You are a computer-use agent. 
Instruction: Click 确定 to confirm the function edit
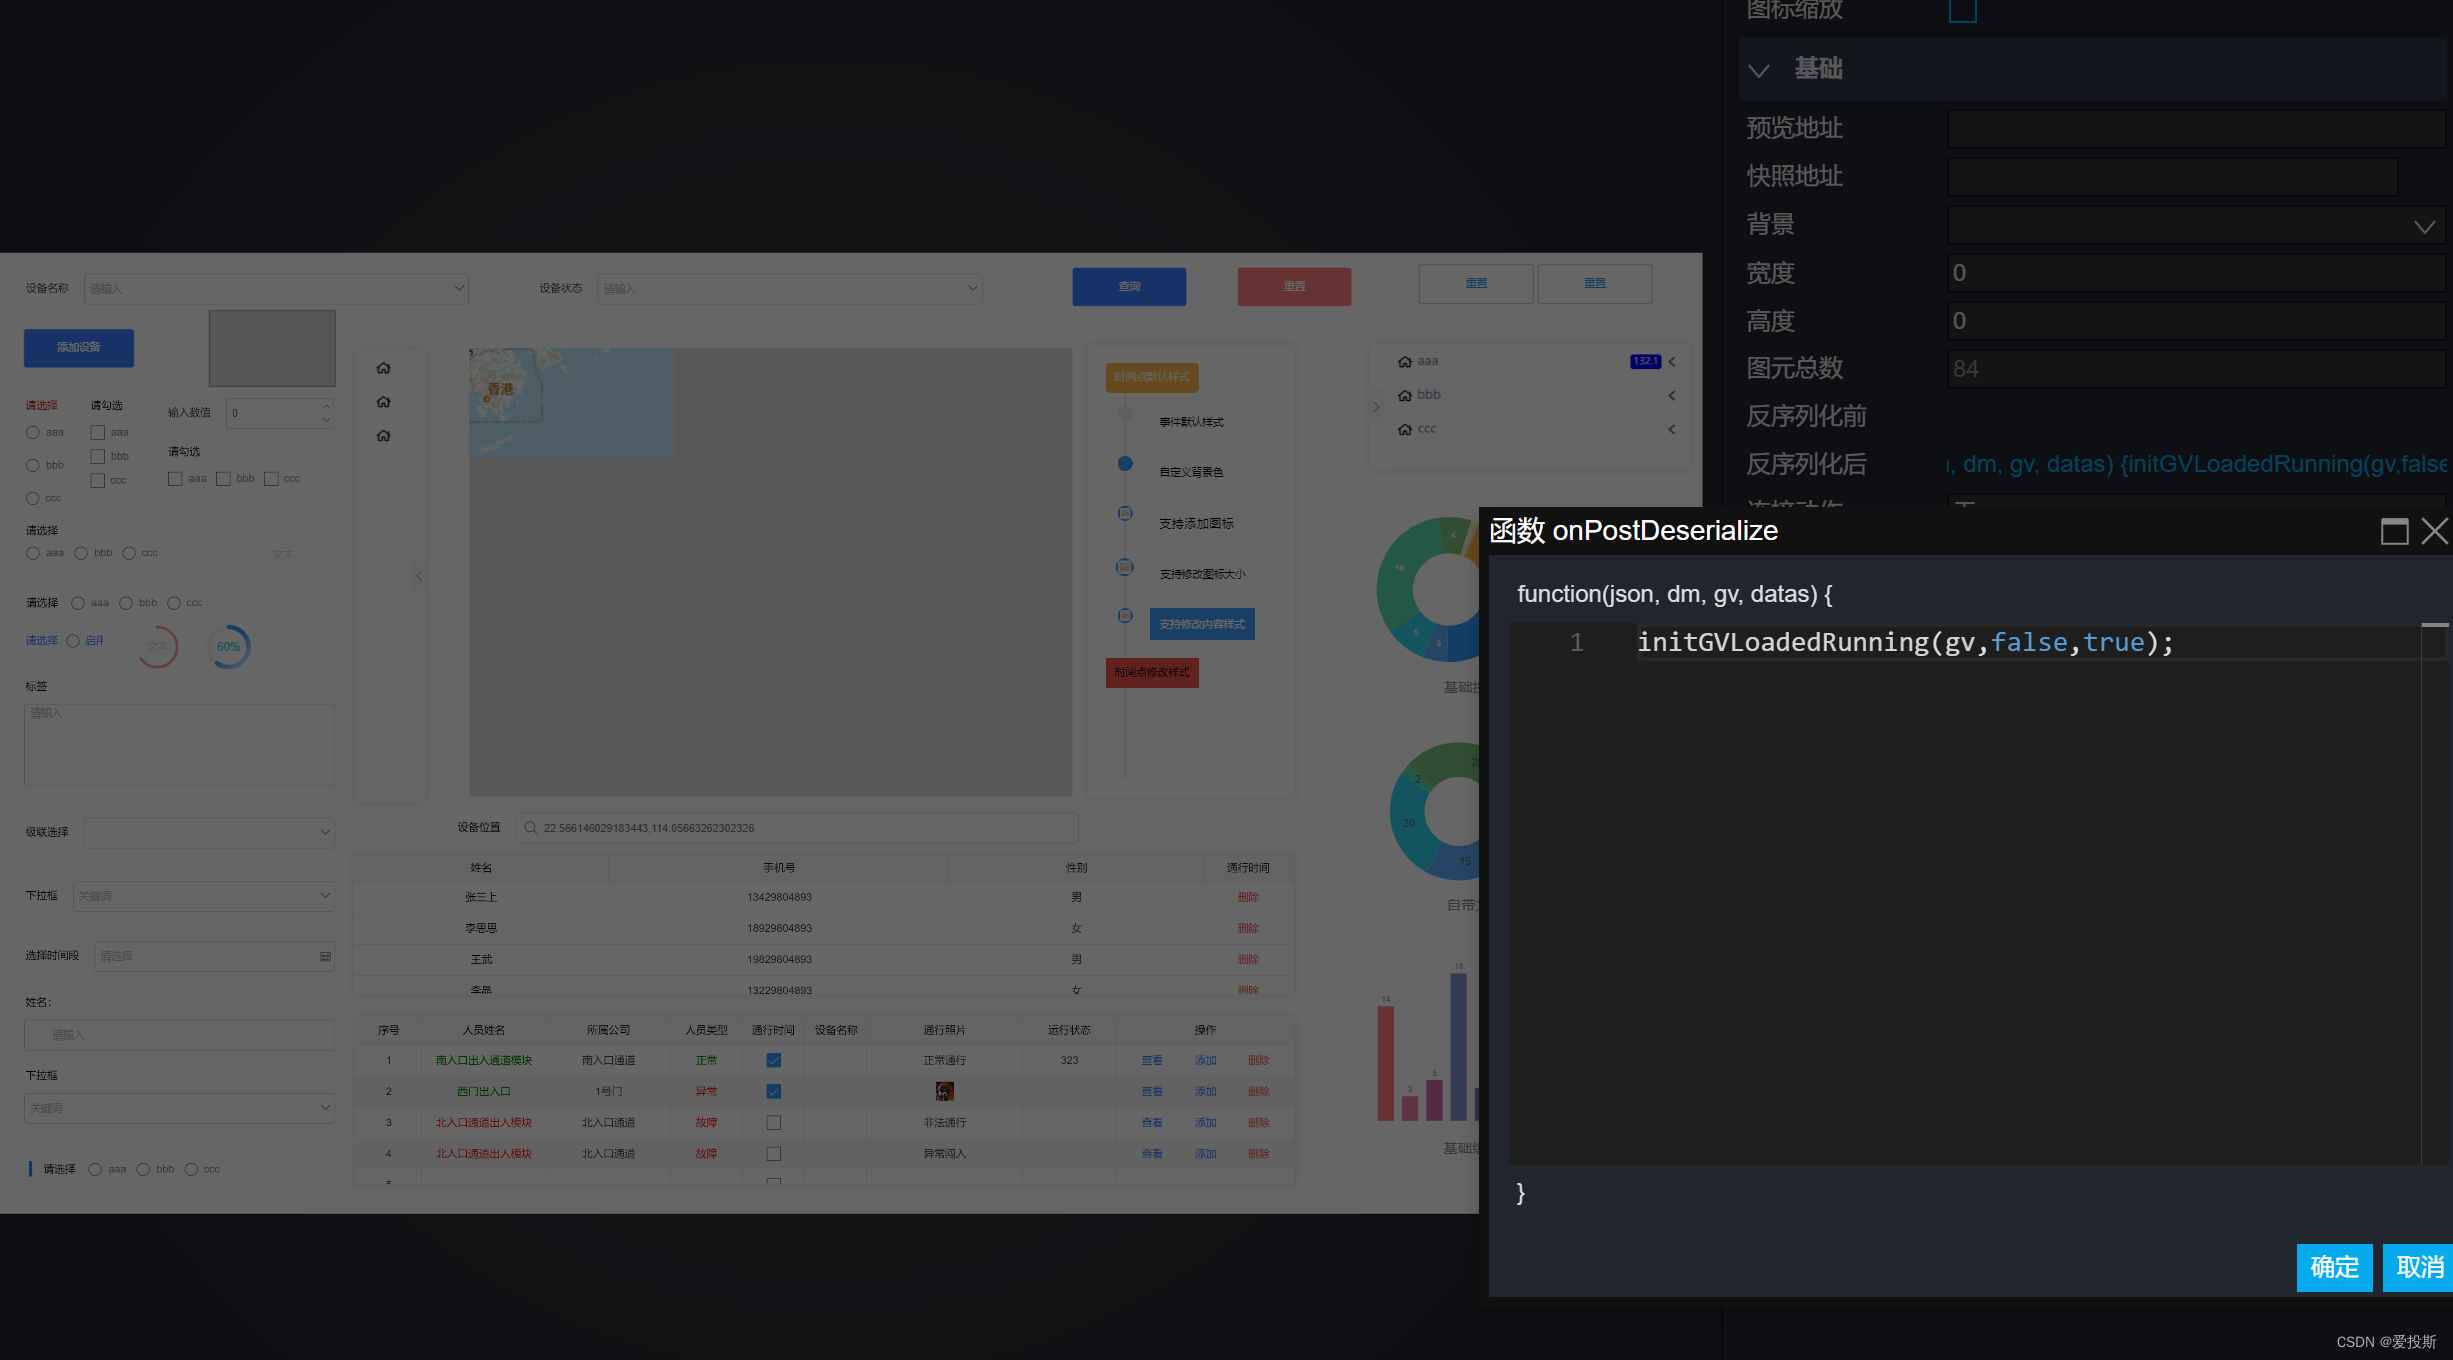2334,1267
